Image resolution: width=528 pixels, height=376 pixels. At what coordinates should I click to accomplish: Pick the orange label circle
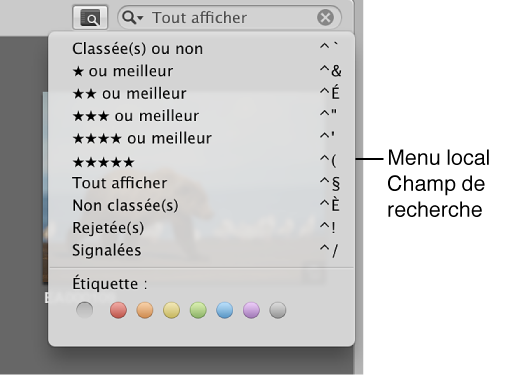click(145, 310)
